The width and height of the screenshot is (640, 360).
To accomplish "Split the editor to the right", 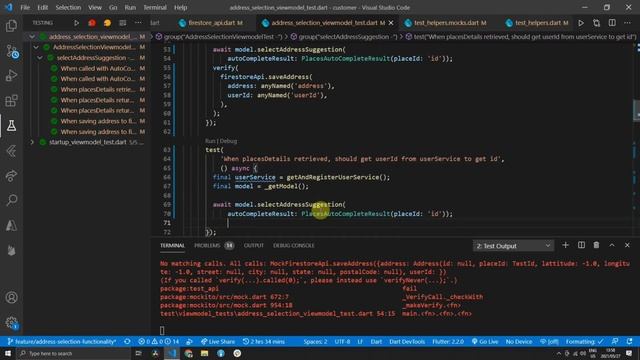I will click(x=612, y=23).
